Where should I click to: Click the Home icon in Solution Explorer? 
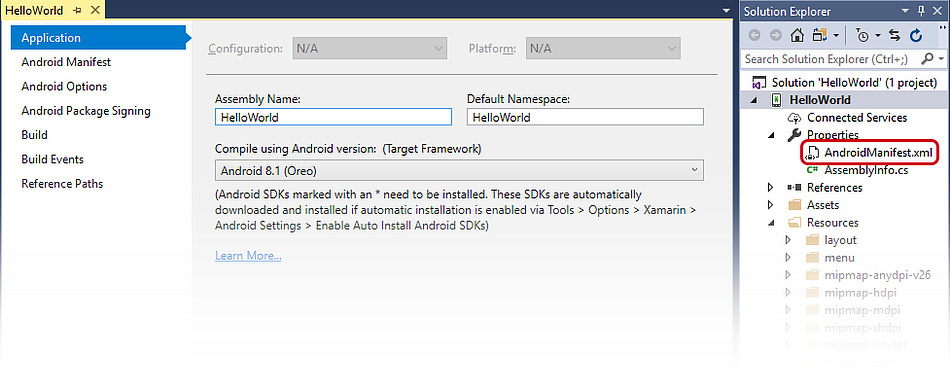[x=797, y=35]
